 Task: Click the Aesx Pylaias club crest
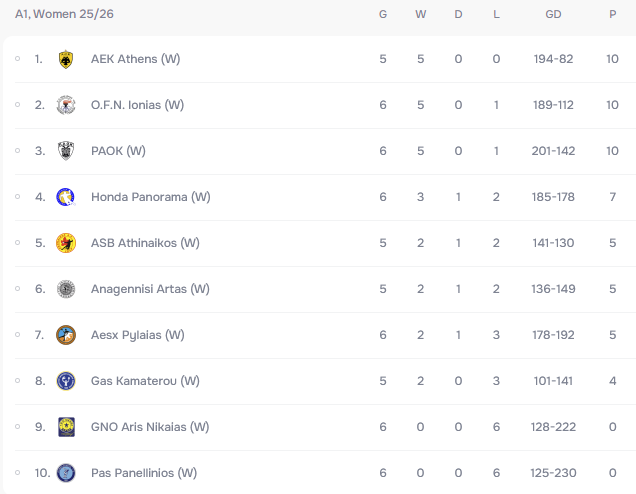click(x=66, y=335)
